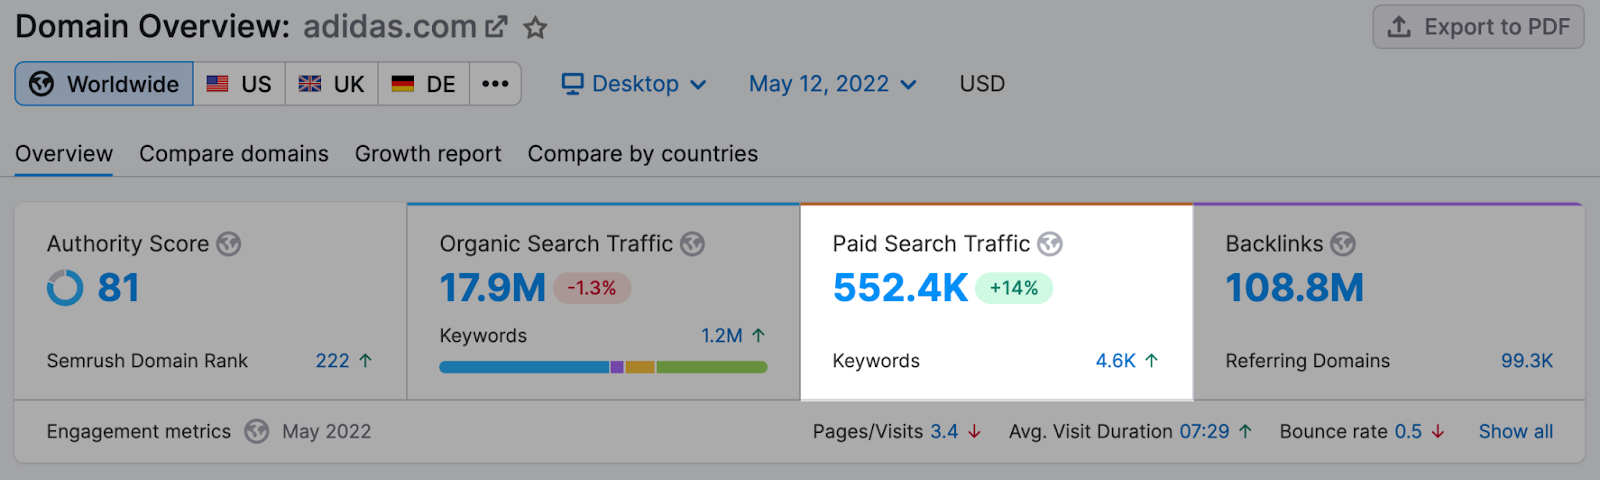This screenshot has width=1600, height=480.
Task: Click green segment of keywords distribution bar
Action: pos(711,367)
